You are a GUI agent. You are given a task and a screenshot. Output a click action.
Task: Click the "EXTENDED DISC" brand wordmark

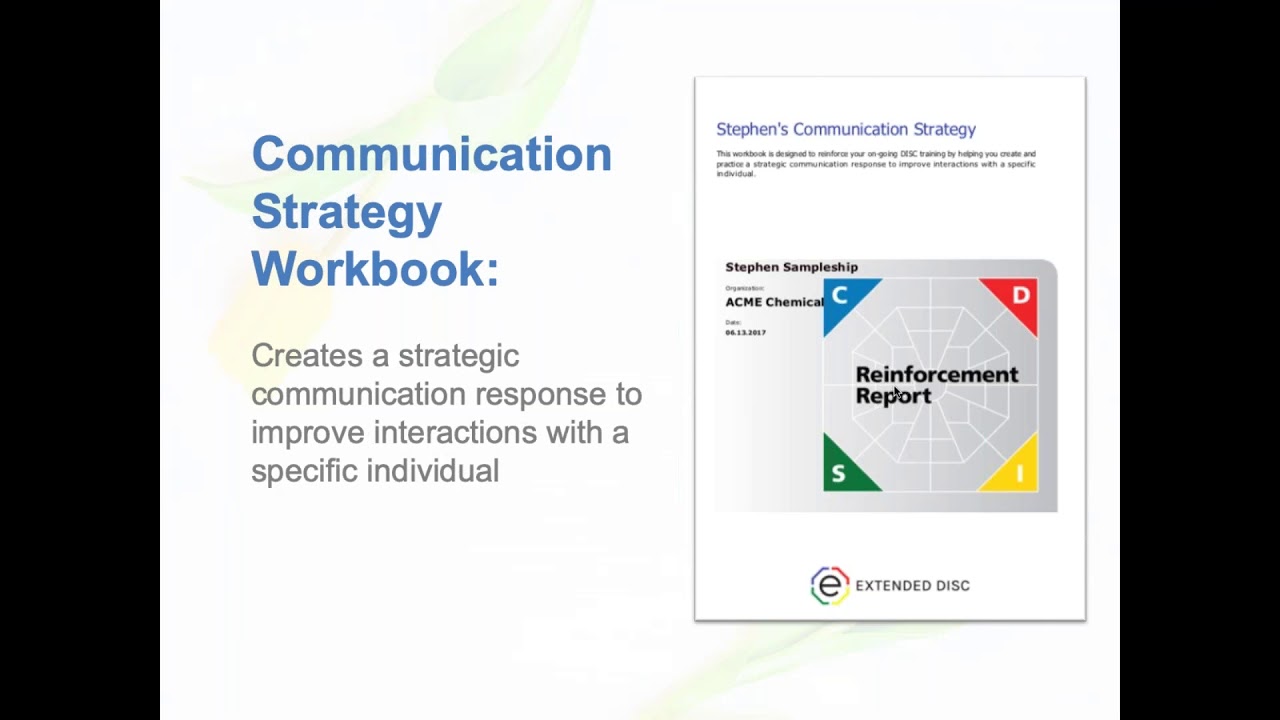click(x=912, y=586)
